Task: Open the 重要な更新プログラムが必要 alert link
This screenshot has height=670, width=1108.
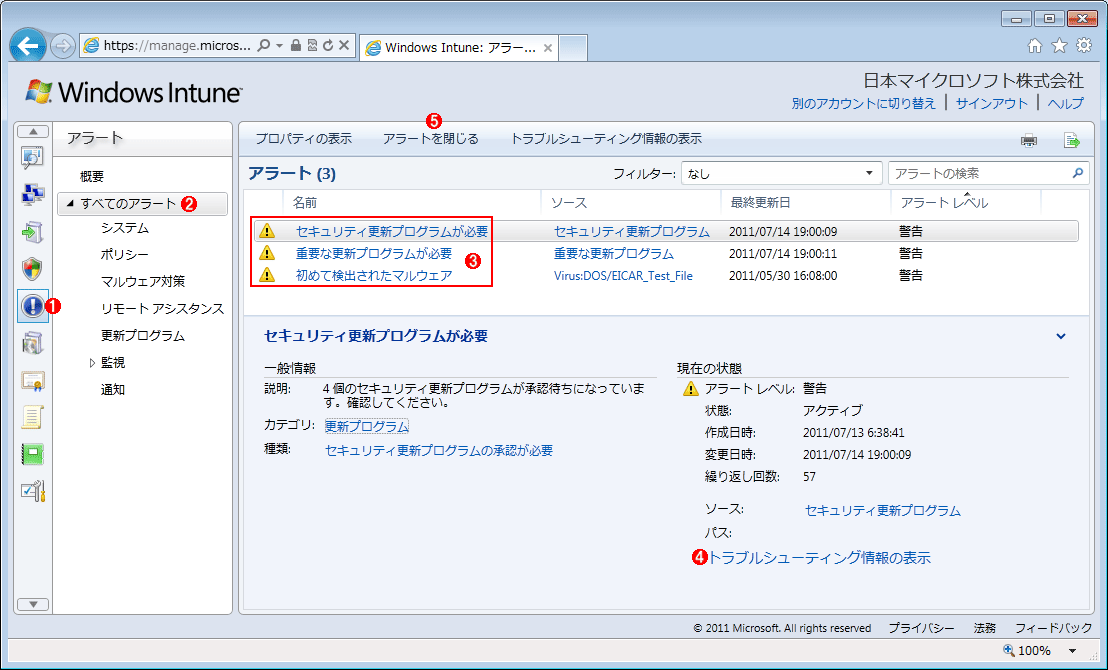Action: coord(374,254)
